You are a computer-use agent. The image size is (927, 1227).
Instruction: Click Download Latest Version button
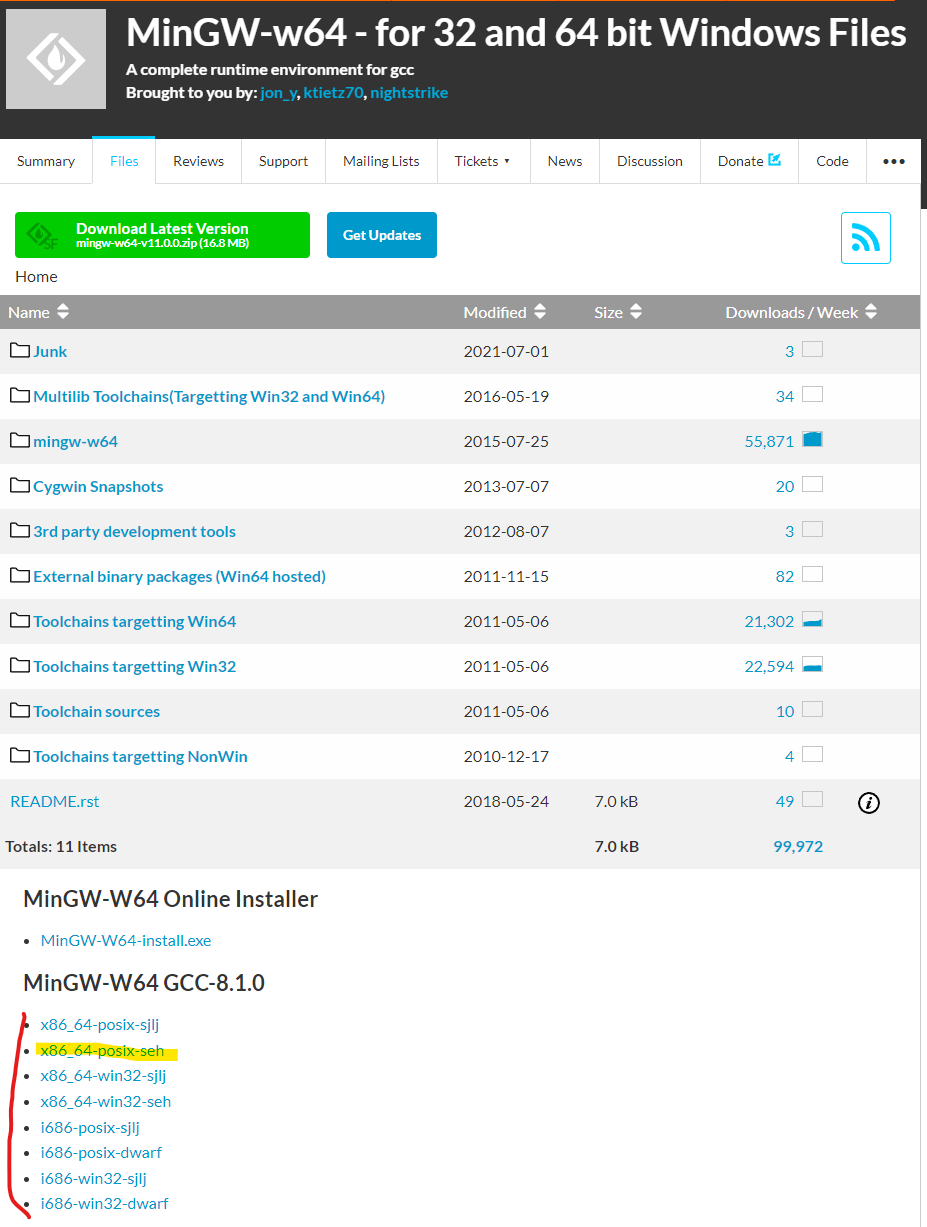(x=162, y=235)
